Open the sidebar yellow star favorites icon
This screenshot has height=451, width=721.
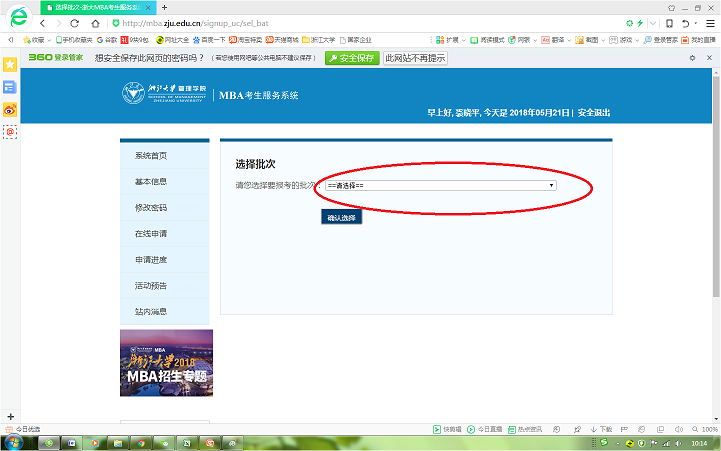click(10, 65)
